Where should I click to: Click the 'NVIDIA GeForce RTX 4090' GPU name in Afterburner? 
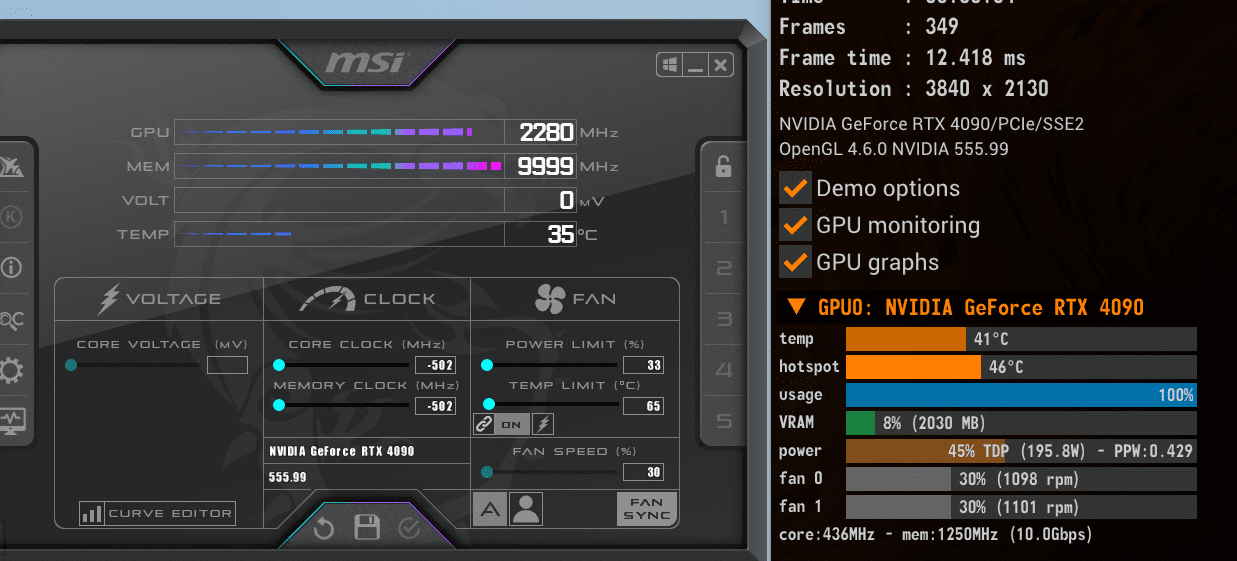[342, 451]
